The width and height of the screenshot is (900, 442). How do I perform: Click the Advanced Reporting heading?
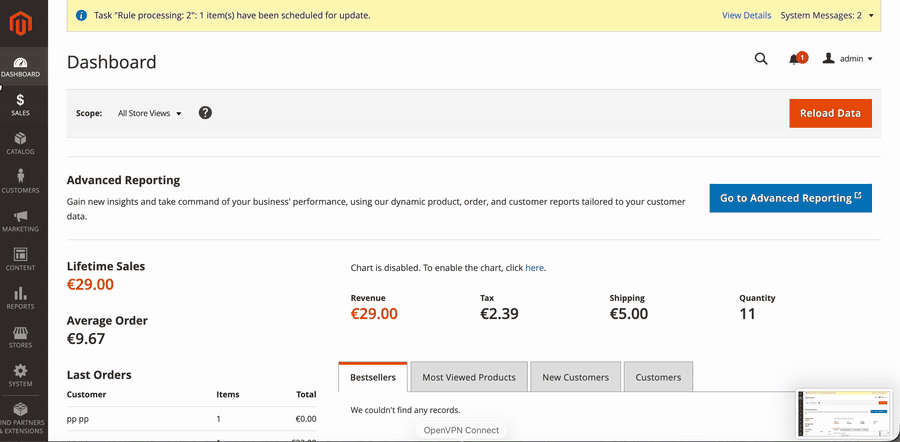pos(123,180)
